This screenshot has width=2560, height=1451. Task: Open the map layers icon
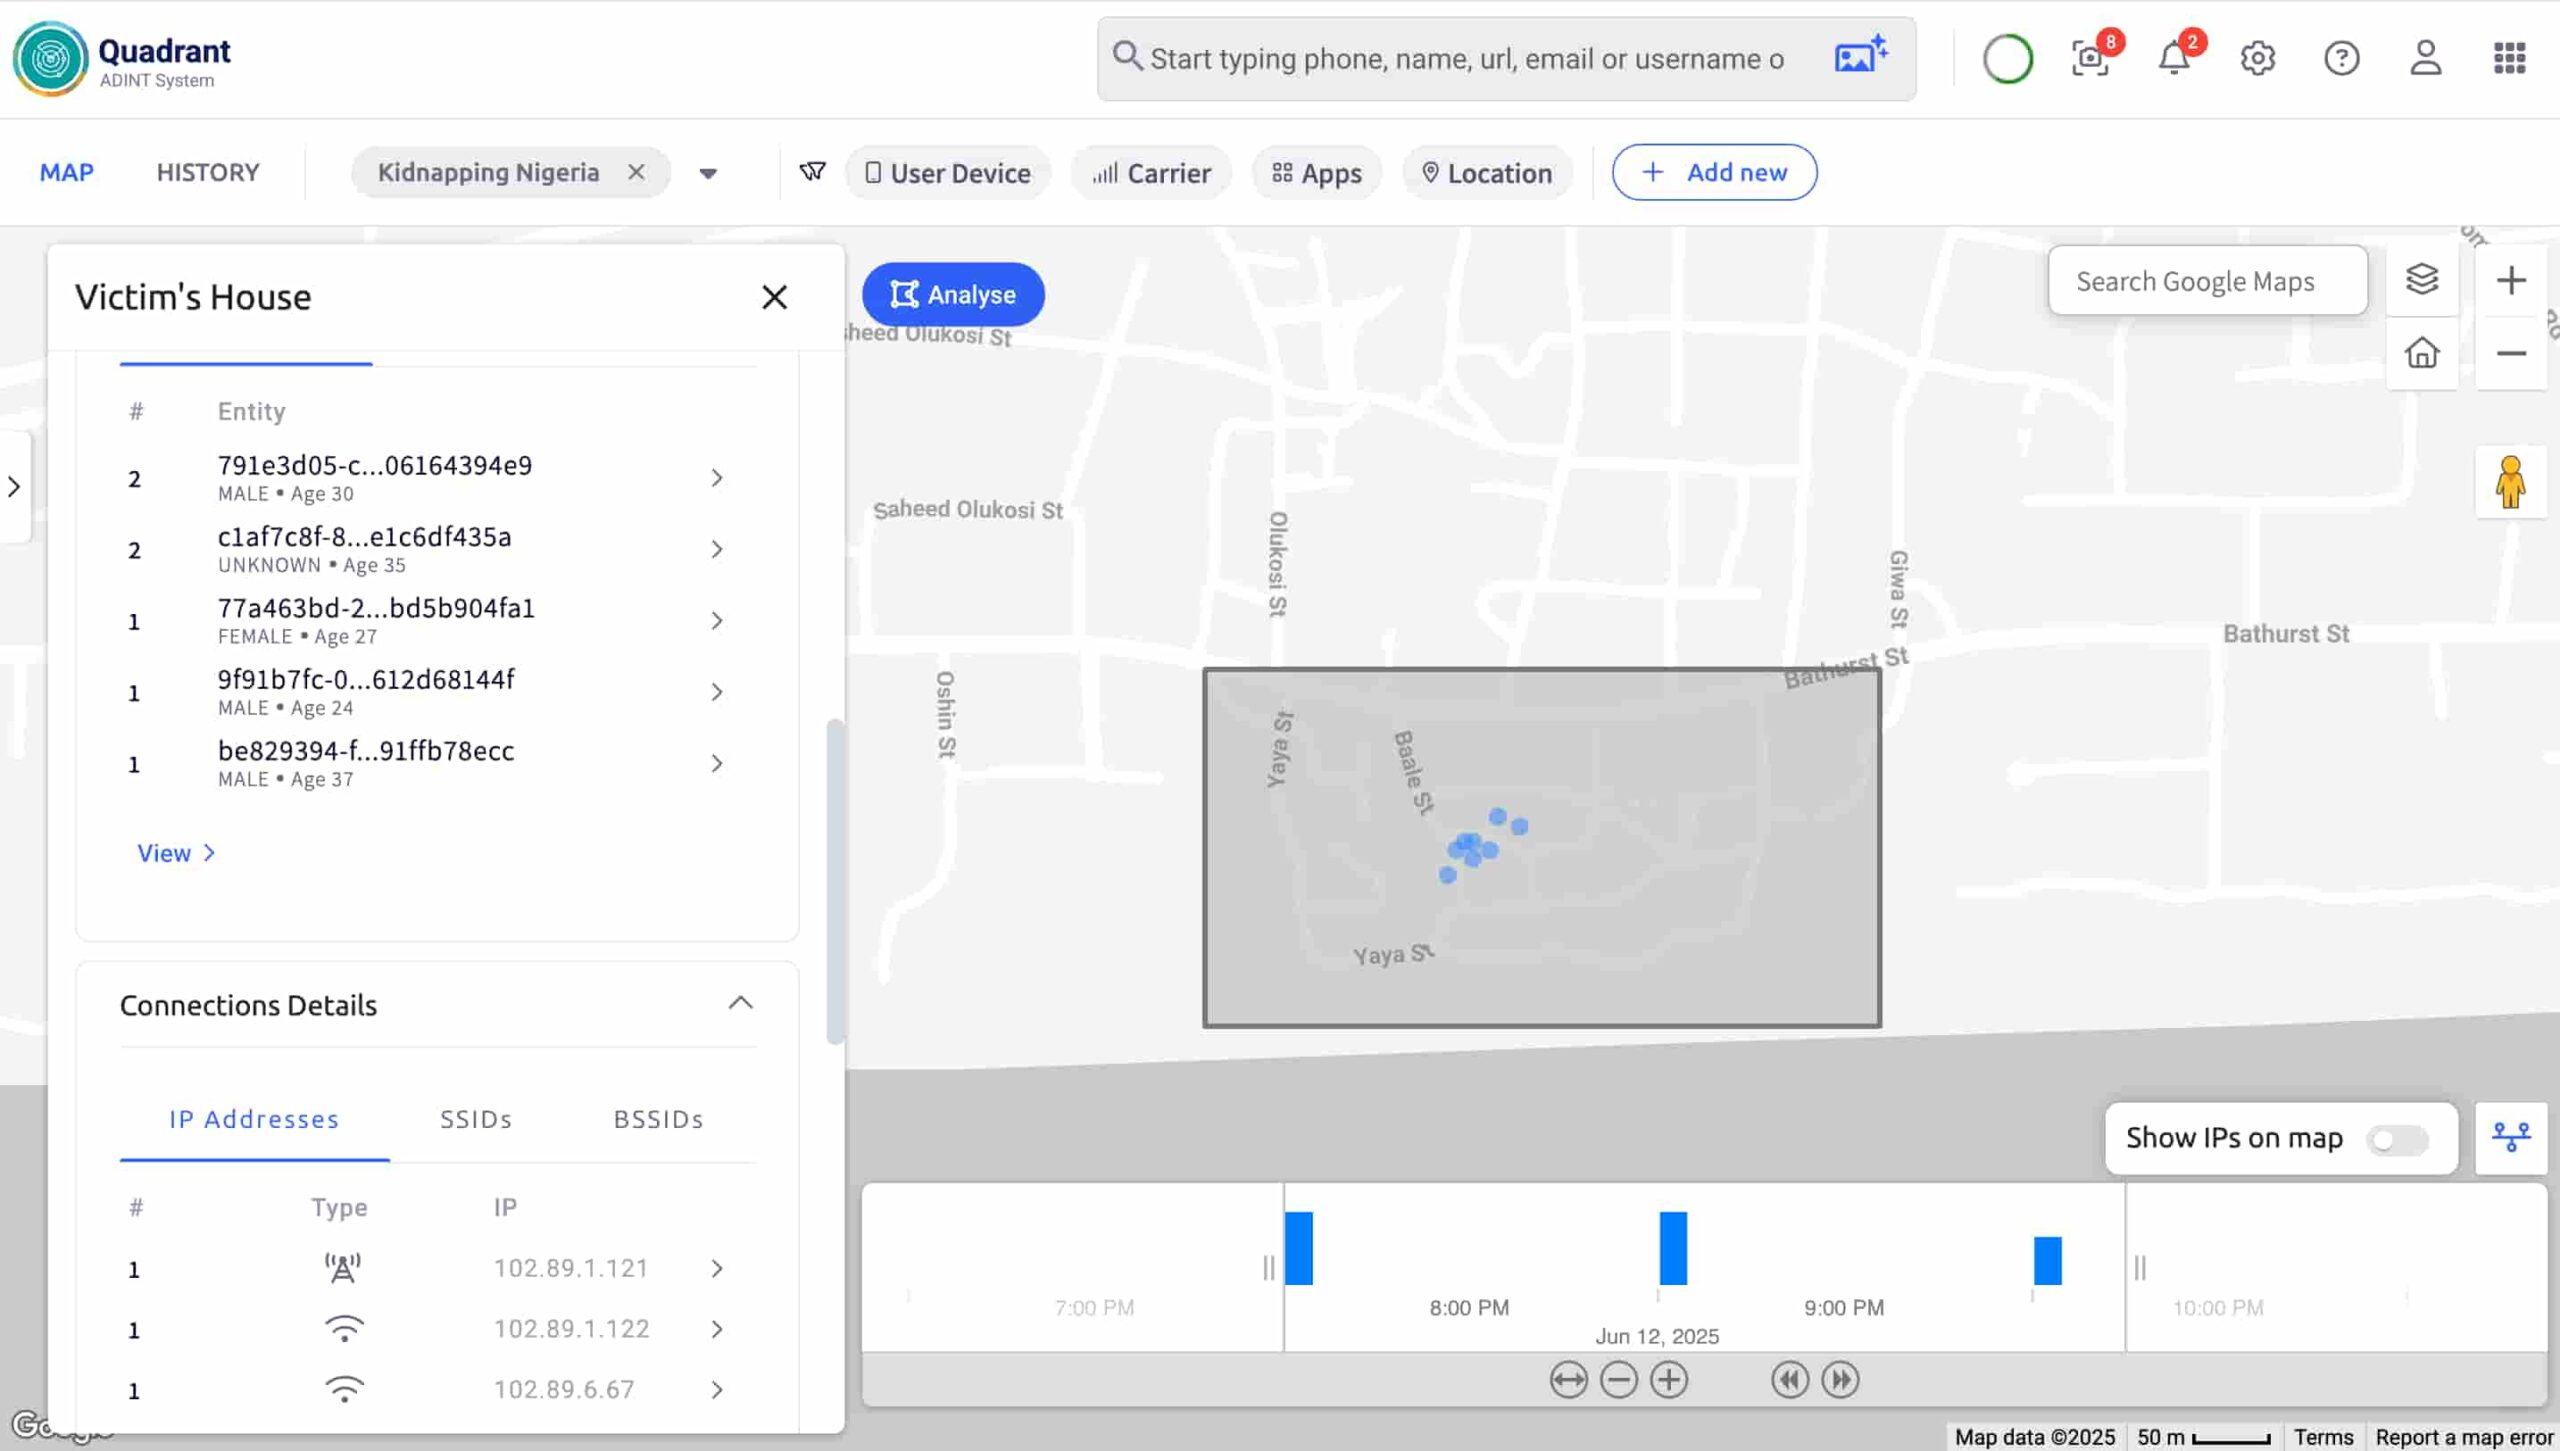coord(2421,279)
